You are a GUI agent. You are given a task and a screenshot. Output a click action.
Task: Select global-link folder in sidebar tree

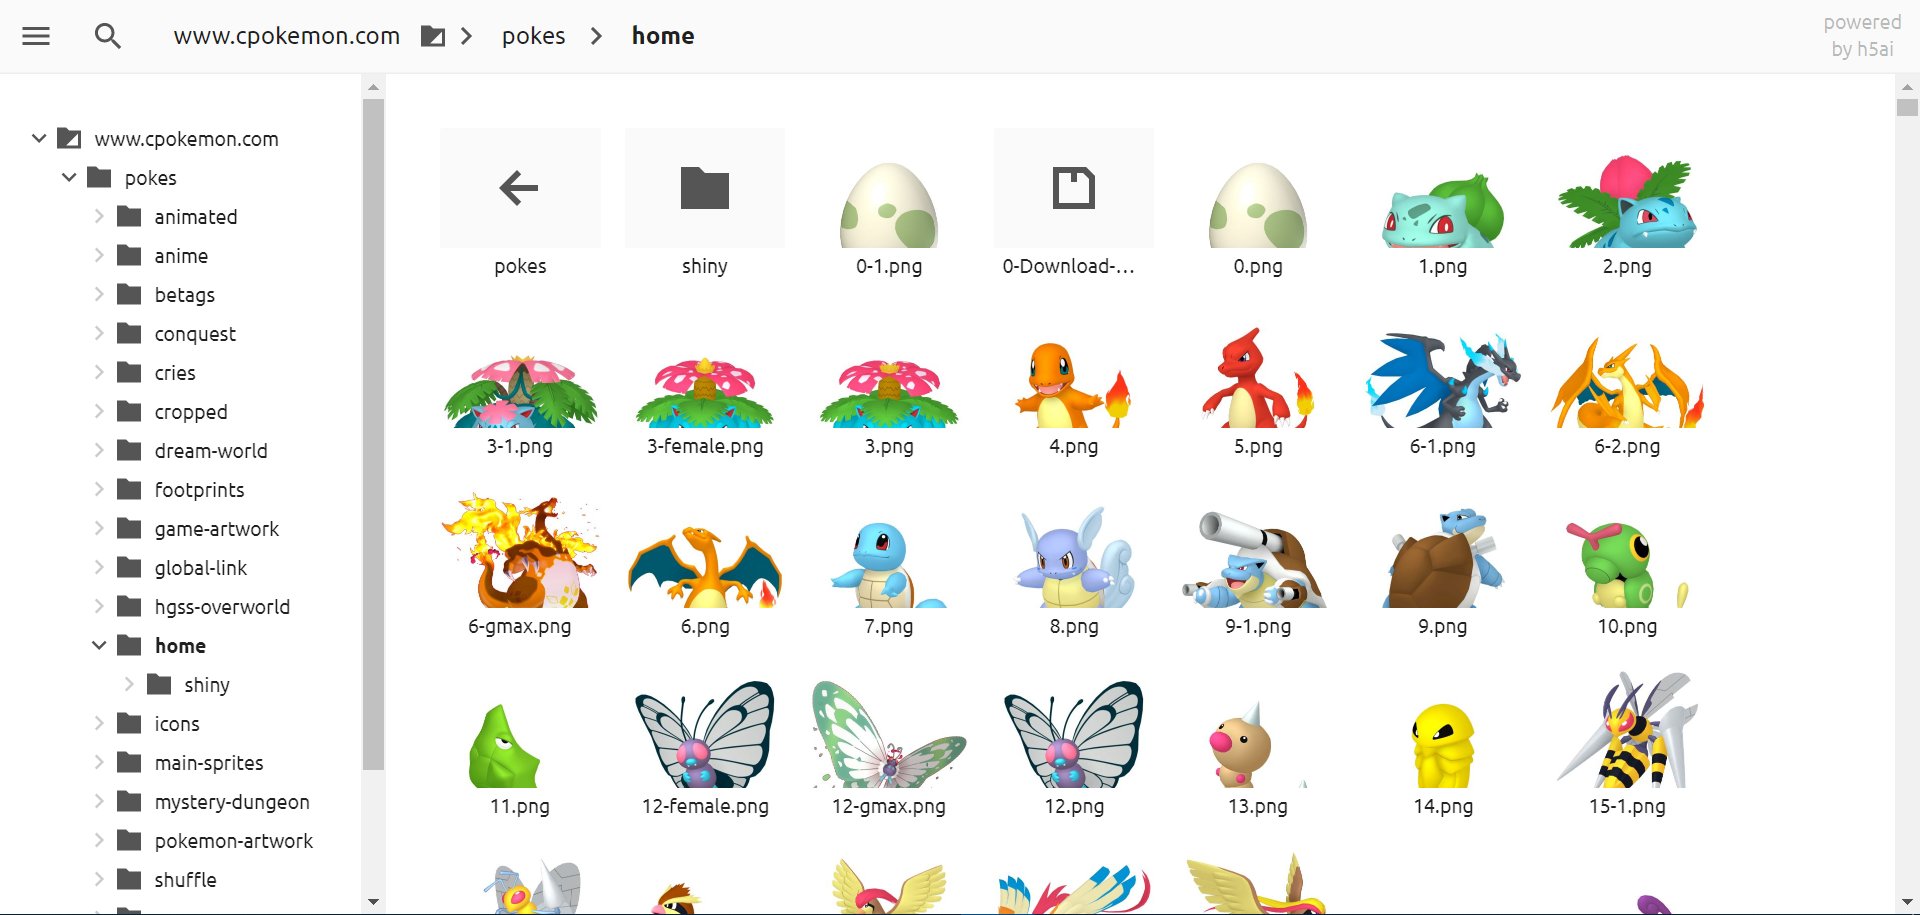(181, 567)
